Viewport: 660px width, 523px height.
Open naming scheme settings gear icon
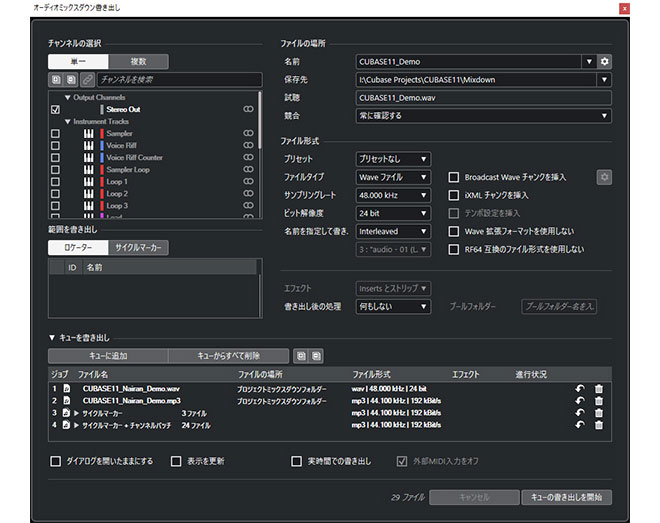coord(604,61)
